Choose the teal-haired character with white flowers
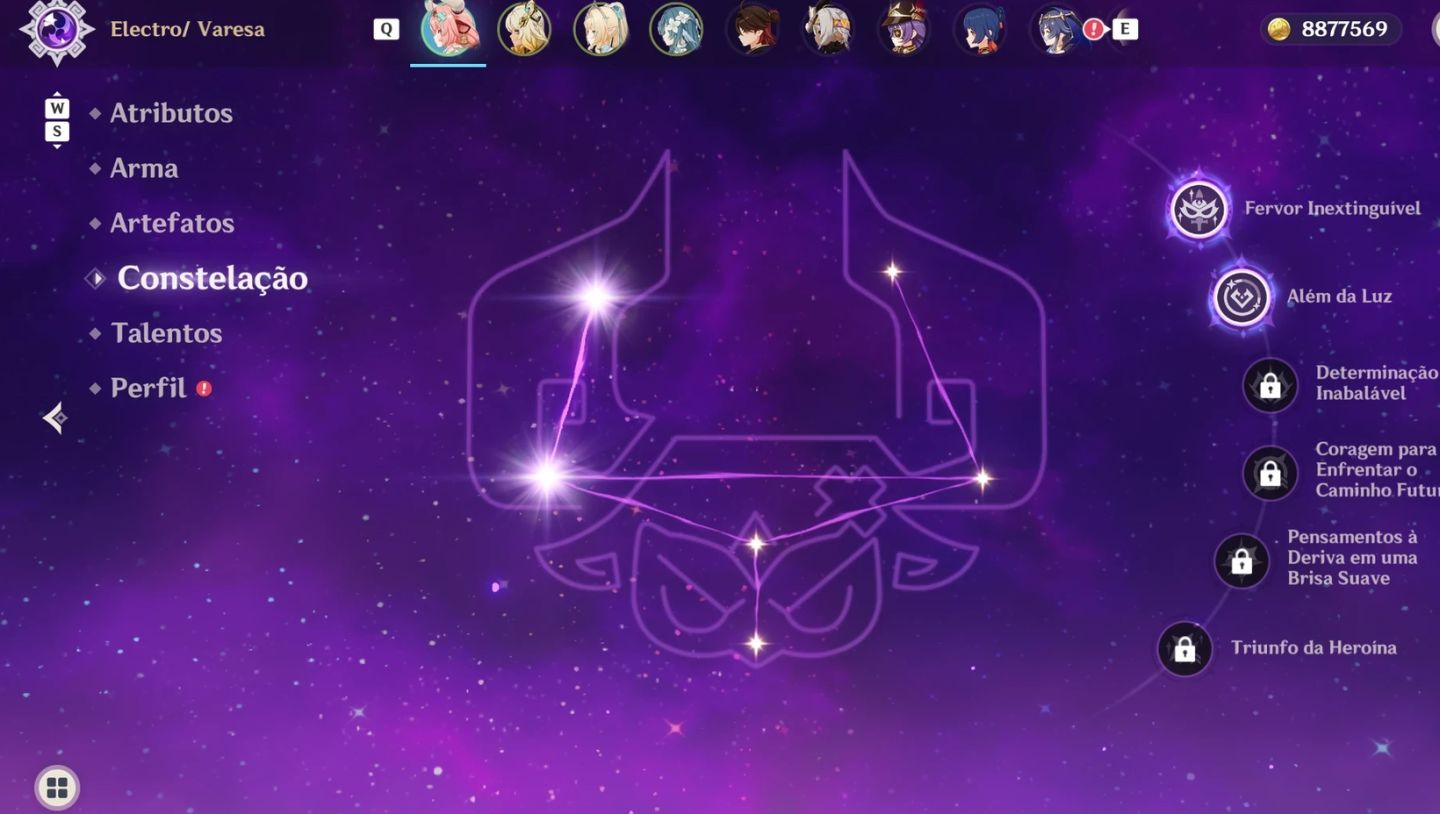Image resolution: width=1440 pixels, height=814 pixels. pyautogui.click(x=676, y=29)
